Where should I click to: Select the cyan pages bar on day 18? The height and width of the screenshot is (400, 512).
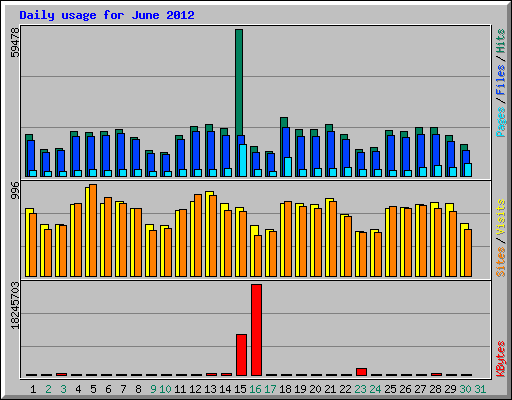288,167
